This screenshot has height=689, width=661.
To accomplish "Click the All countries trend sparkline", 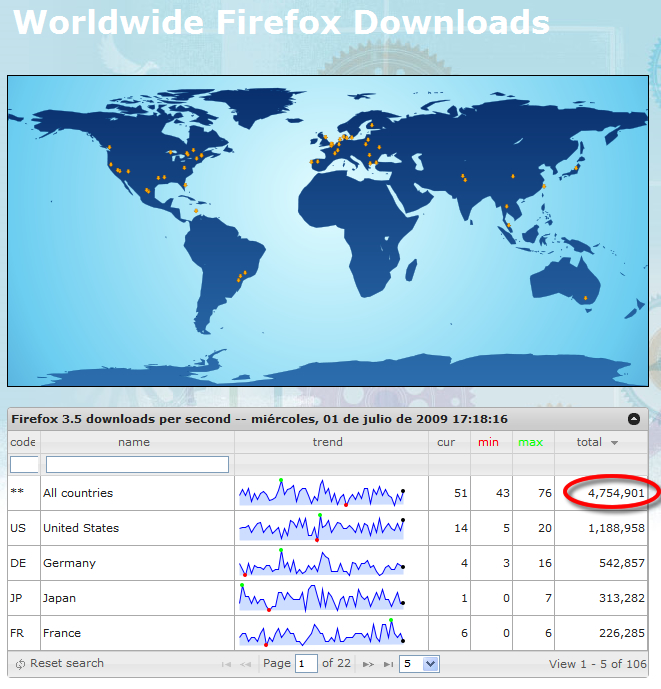I will pyautogui.click(x=321, y=493).
